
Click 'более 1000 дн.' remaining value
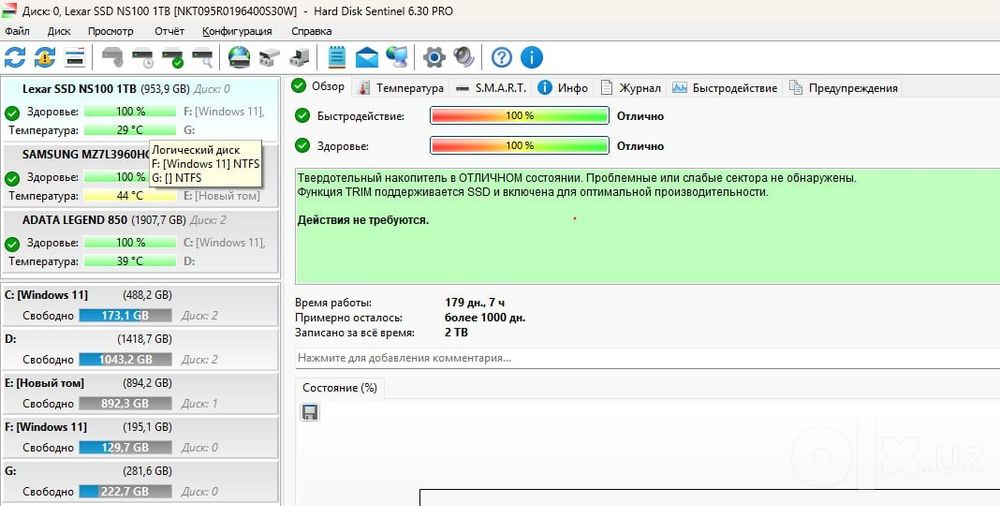[485, 317]
